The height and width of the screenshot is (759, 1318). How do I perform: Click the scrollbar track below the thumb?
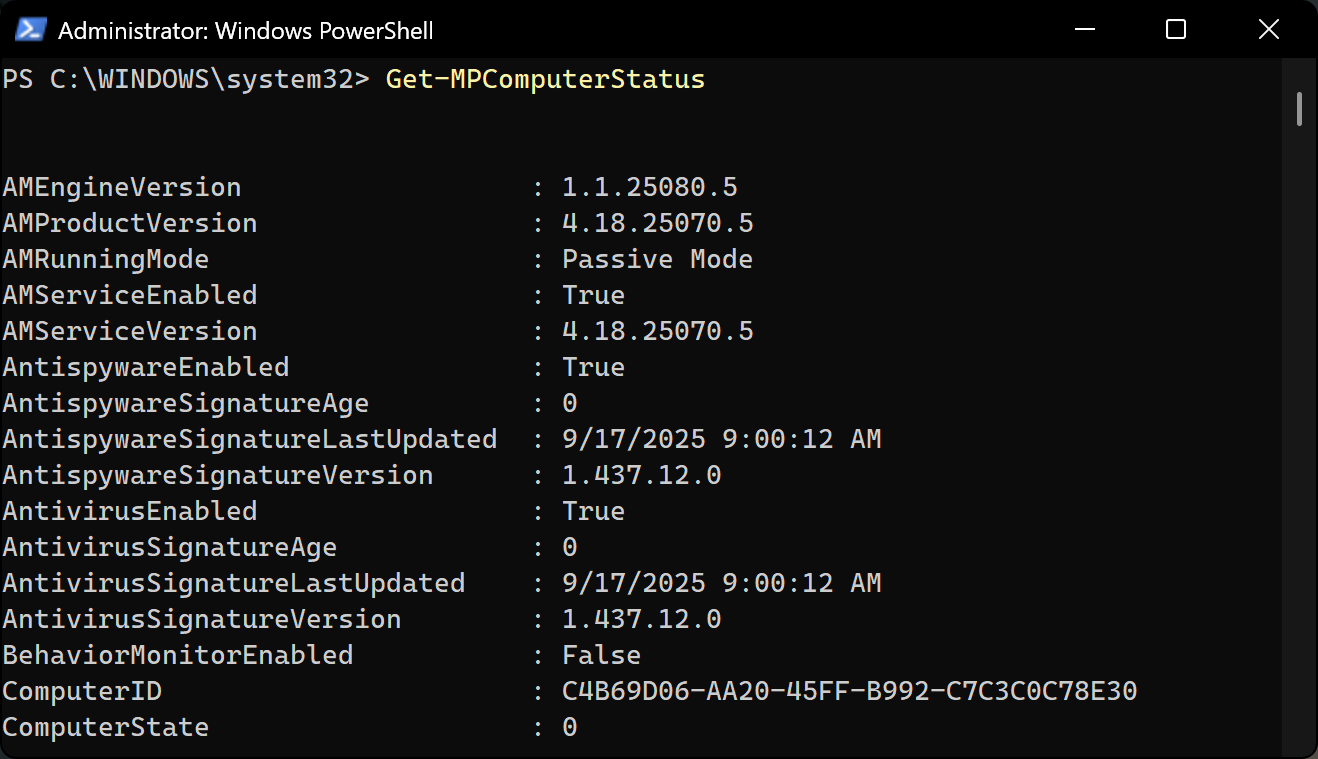[x=1299, y=440]
